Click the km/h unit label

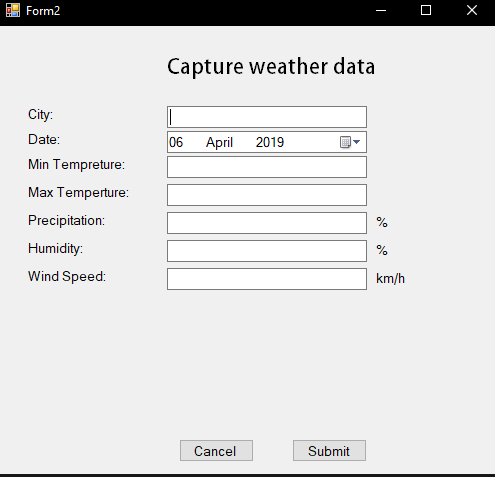pos(390,278)
